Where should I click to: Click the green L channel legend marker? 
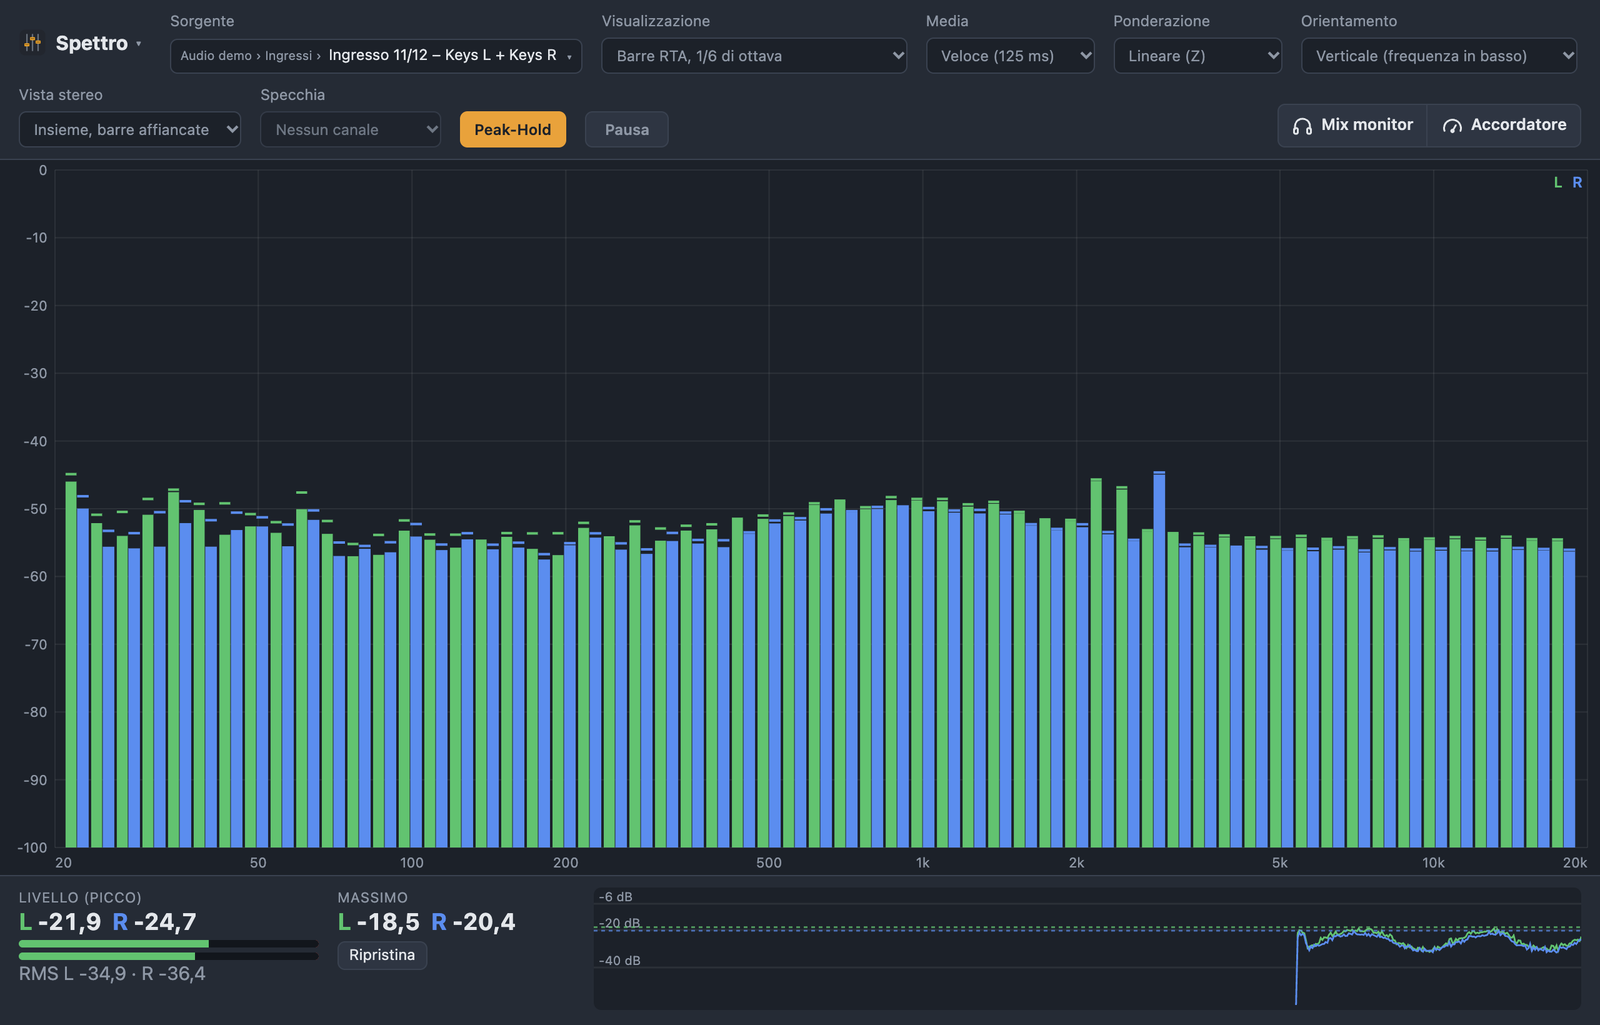click(x=1558, y=183)
